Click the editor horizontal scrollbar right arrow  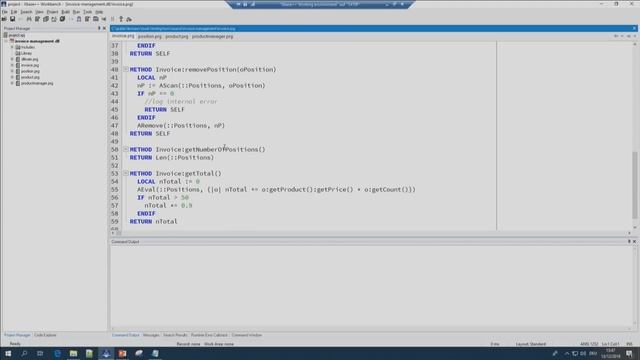click(629, 233)
